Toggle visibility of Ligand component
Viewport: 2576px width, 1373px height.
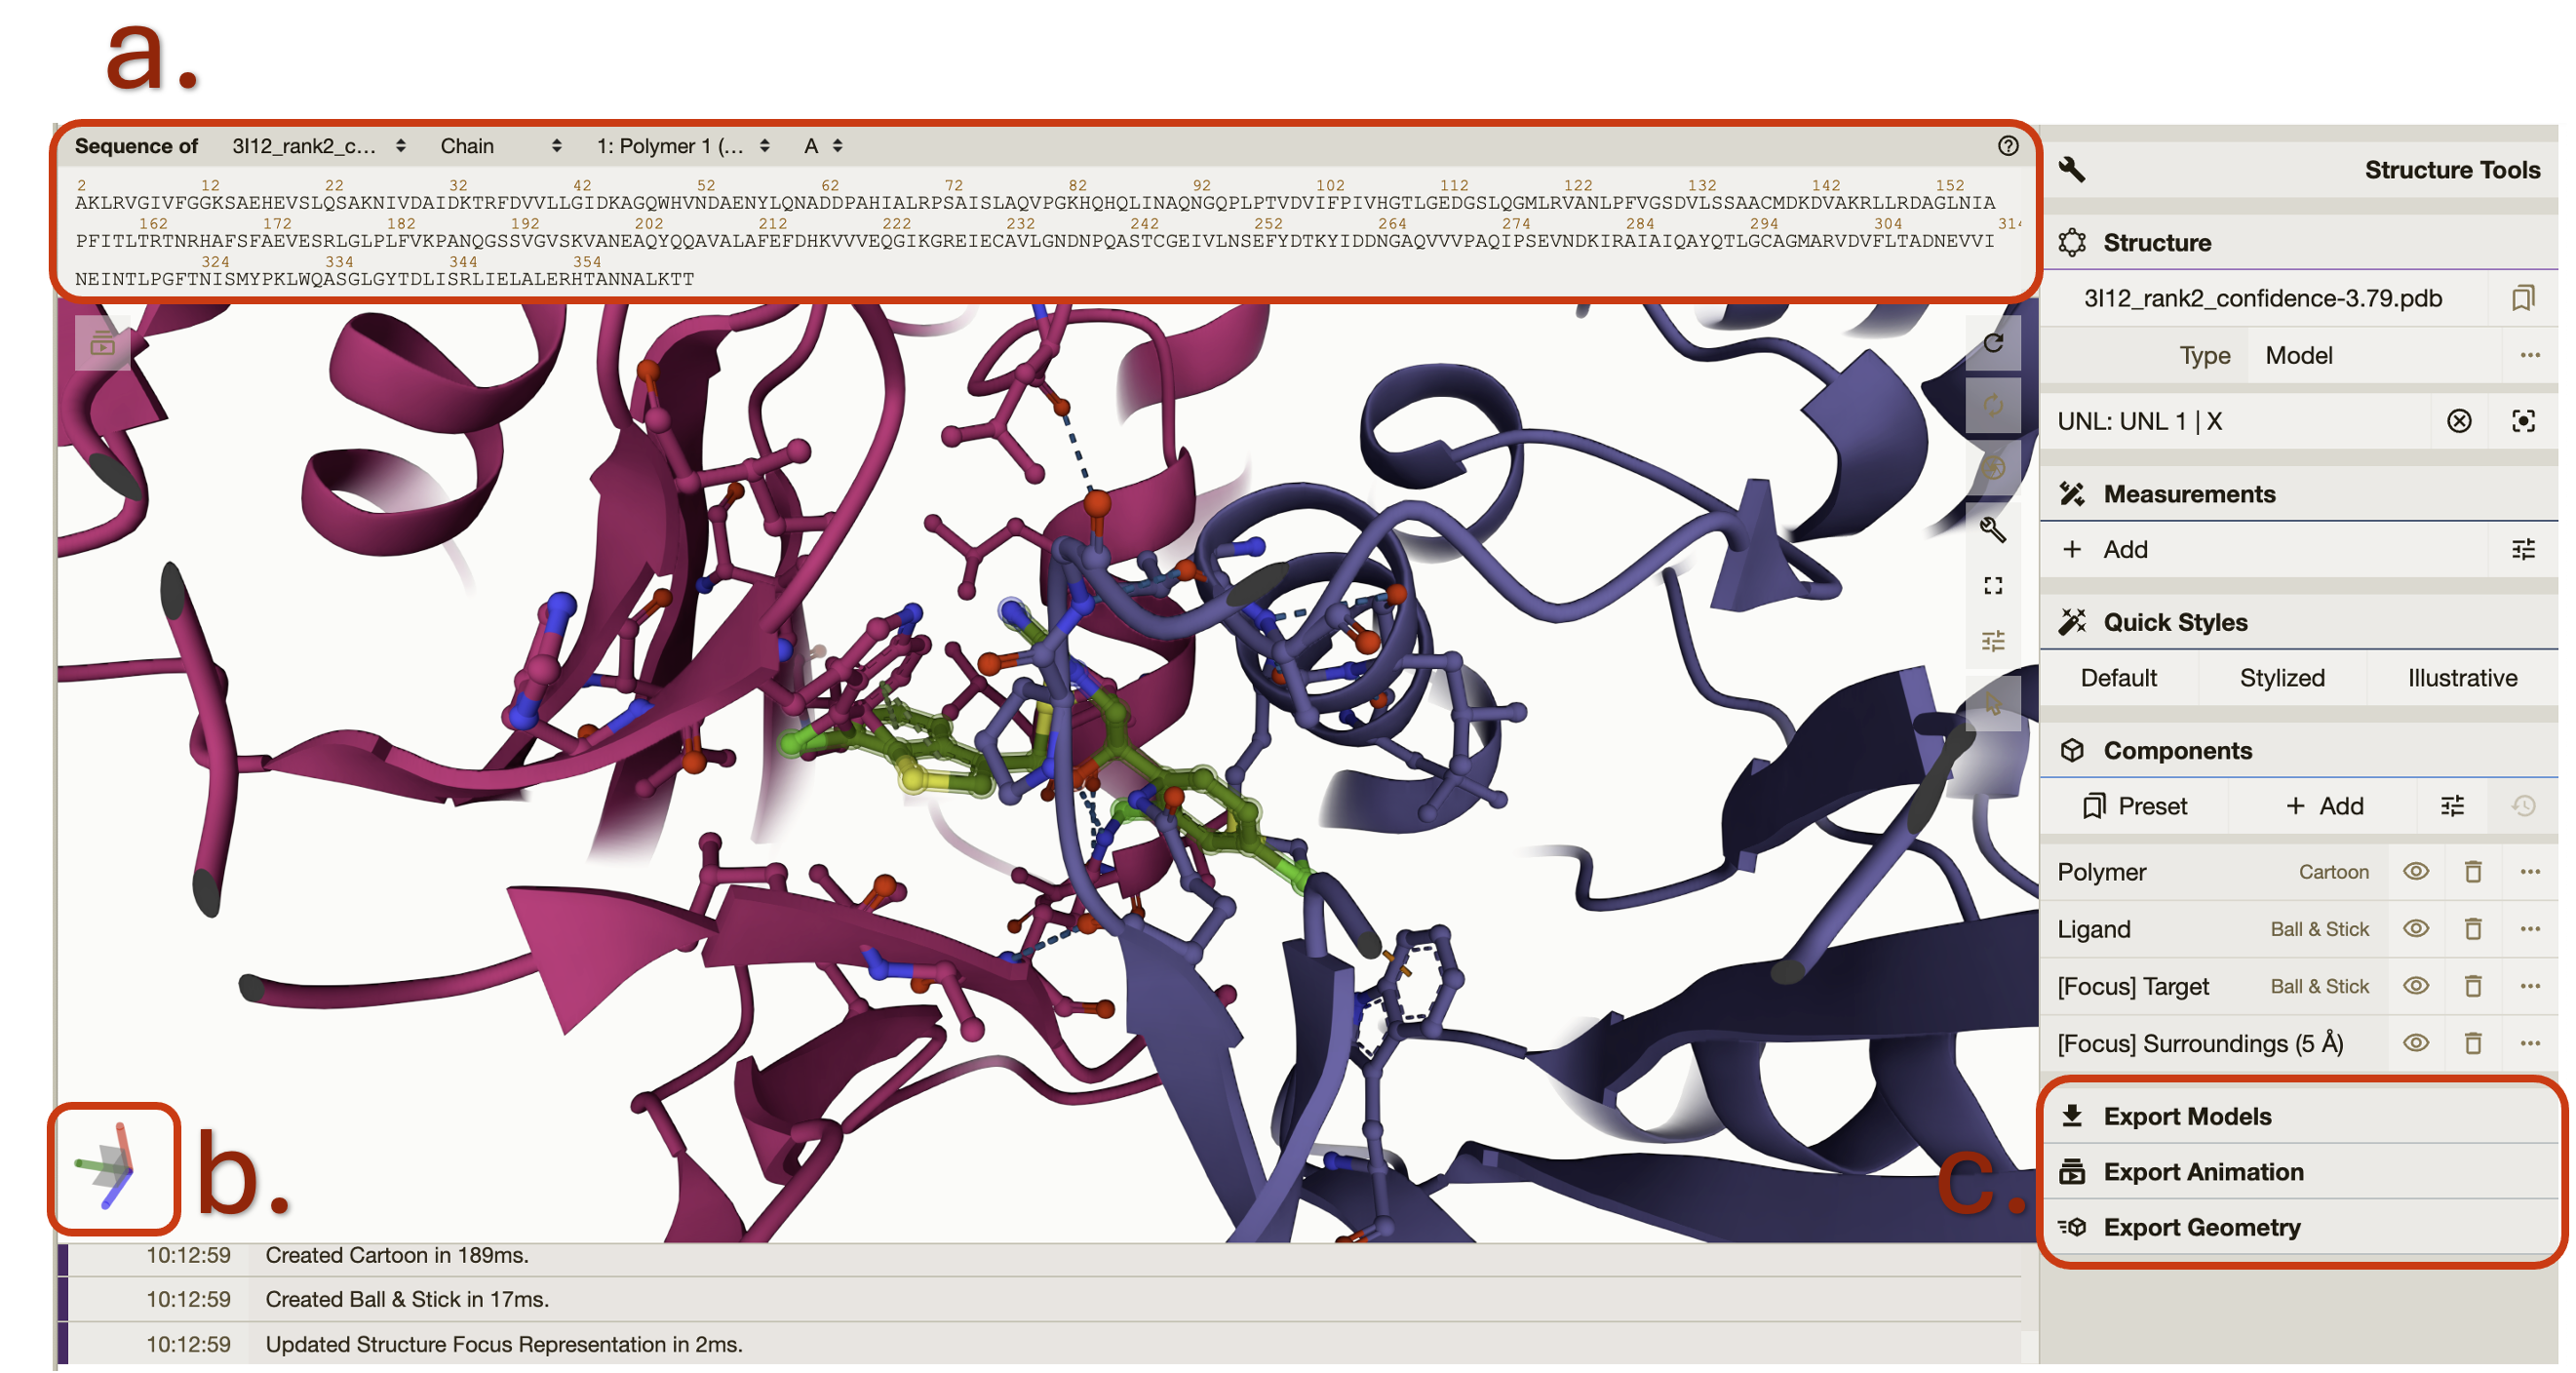point(2415,929)
